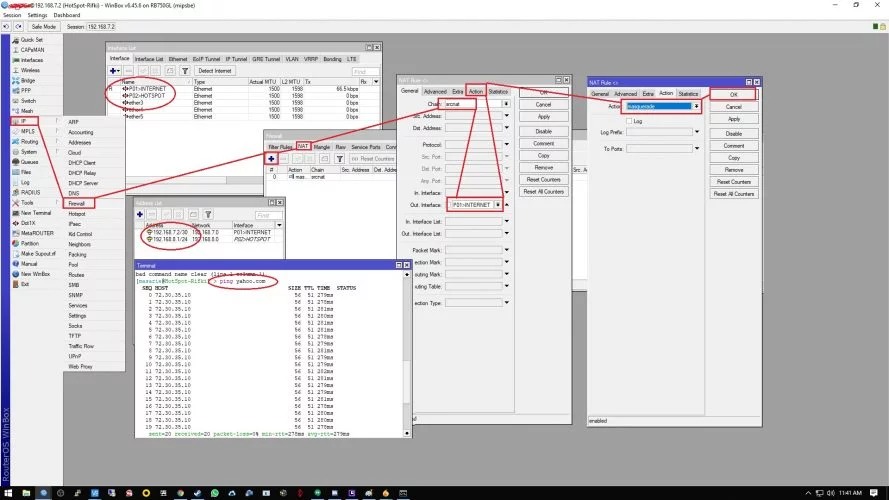Click the add (+) icon in Address List
The height and width of the screenshot is (500, 889).
(x=141, y=215)
